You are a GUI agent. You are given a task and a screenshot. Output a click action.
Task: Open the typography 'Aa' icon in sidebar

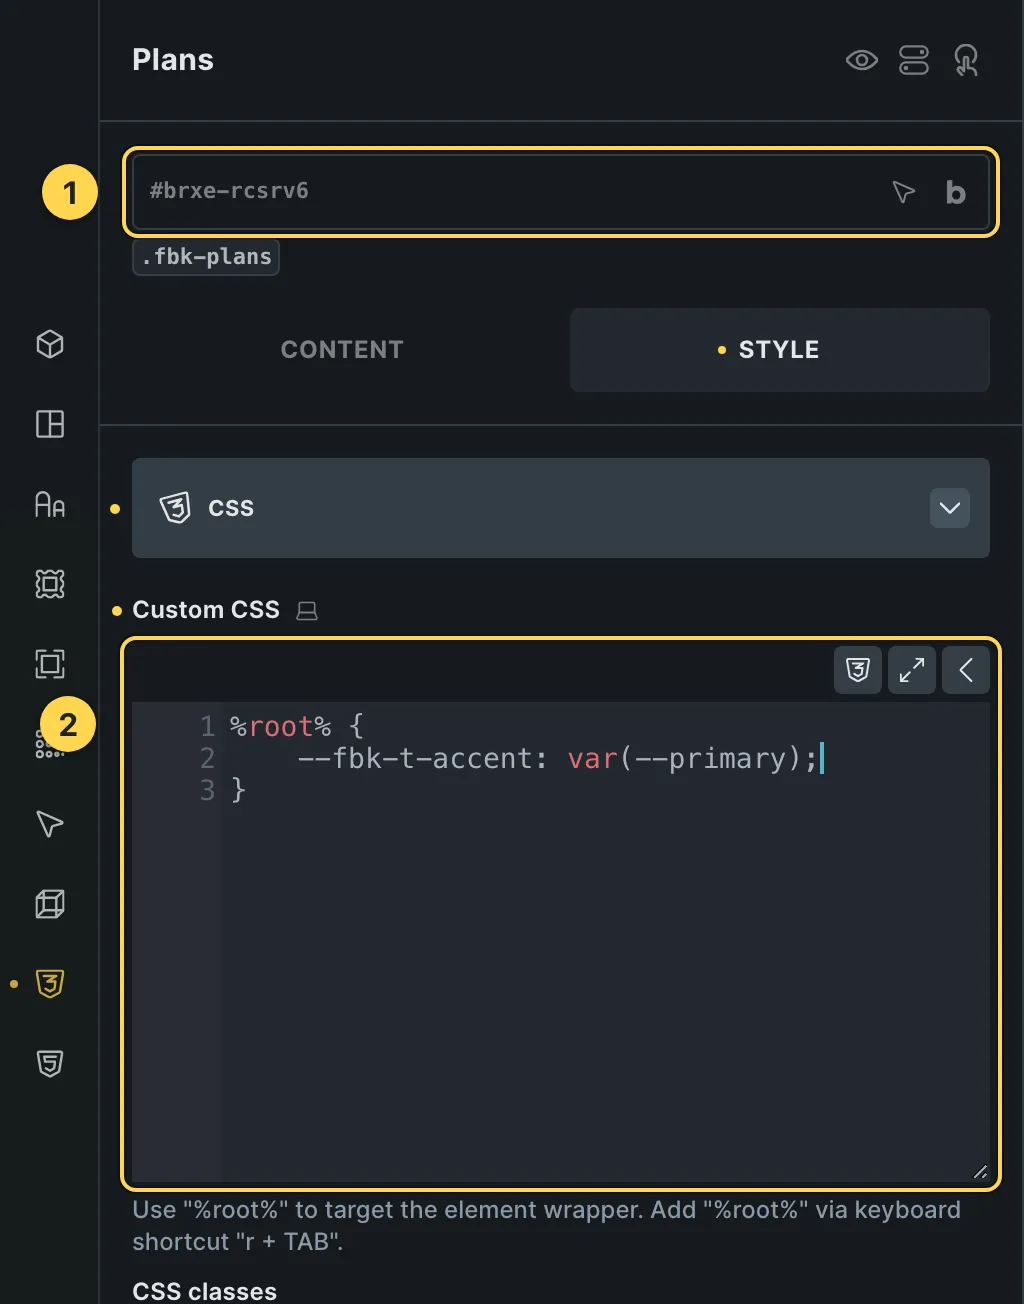tap(50, 504)
